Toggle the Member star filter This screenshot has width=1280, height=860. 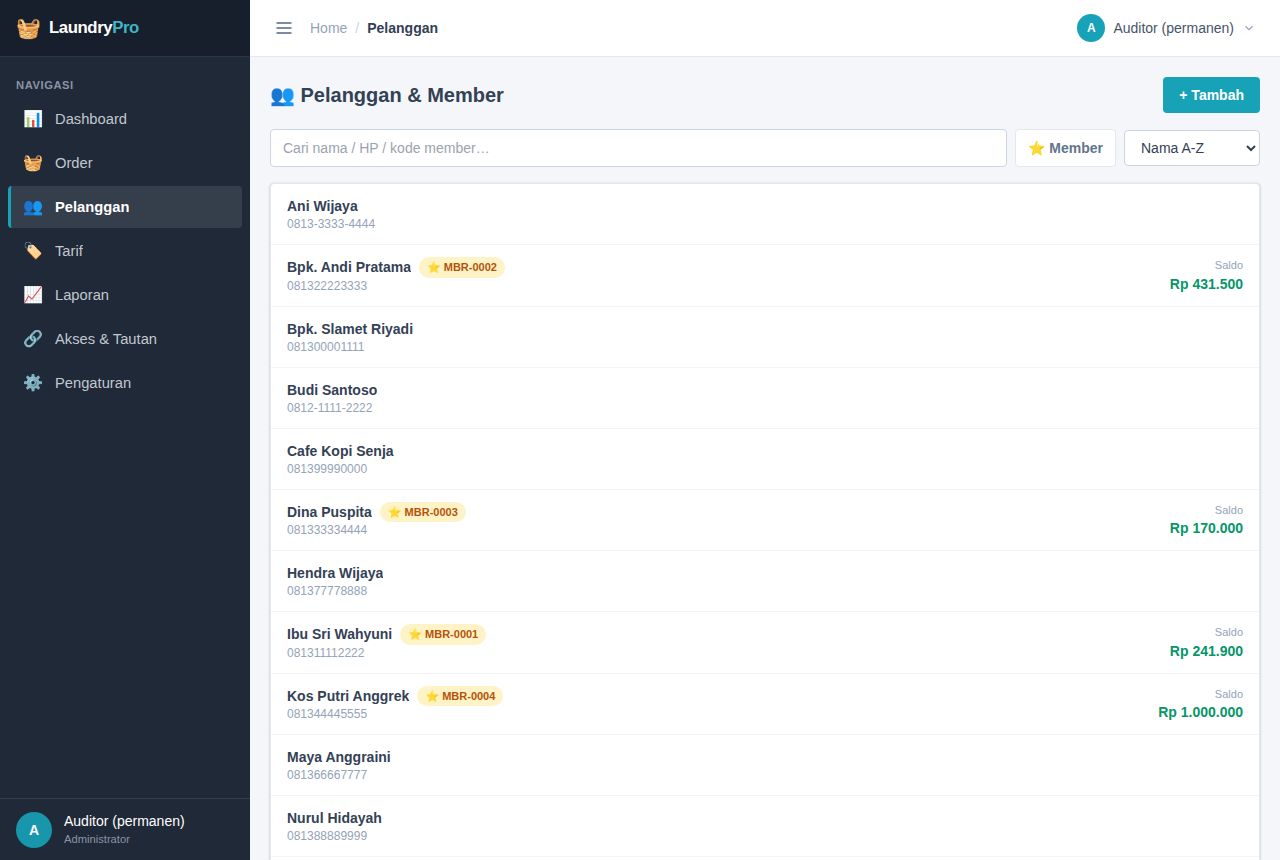(1065, 148)
